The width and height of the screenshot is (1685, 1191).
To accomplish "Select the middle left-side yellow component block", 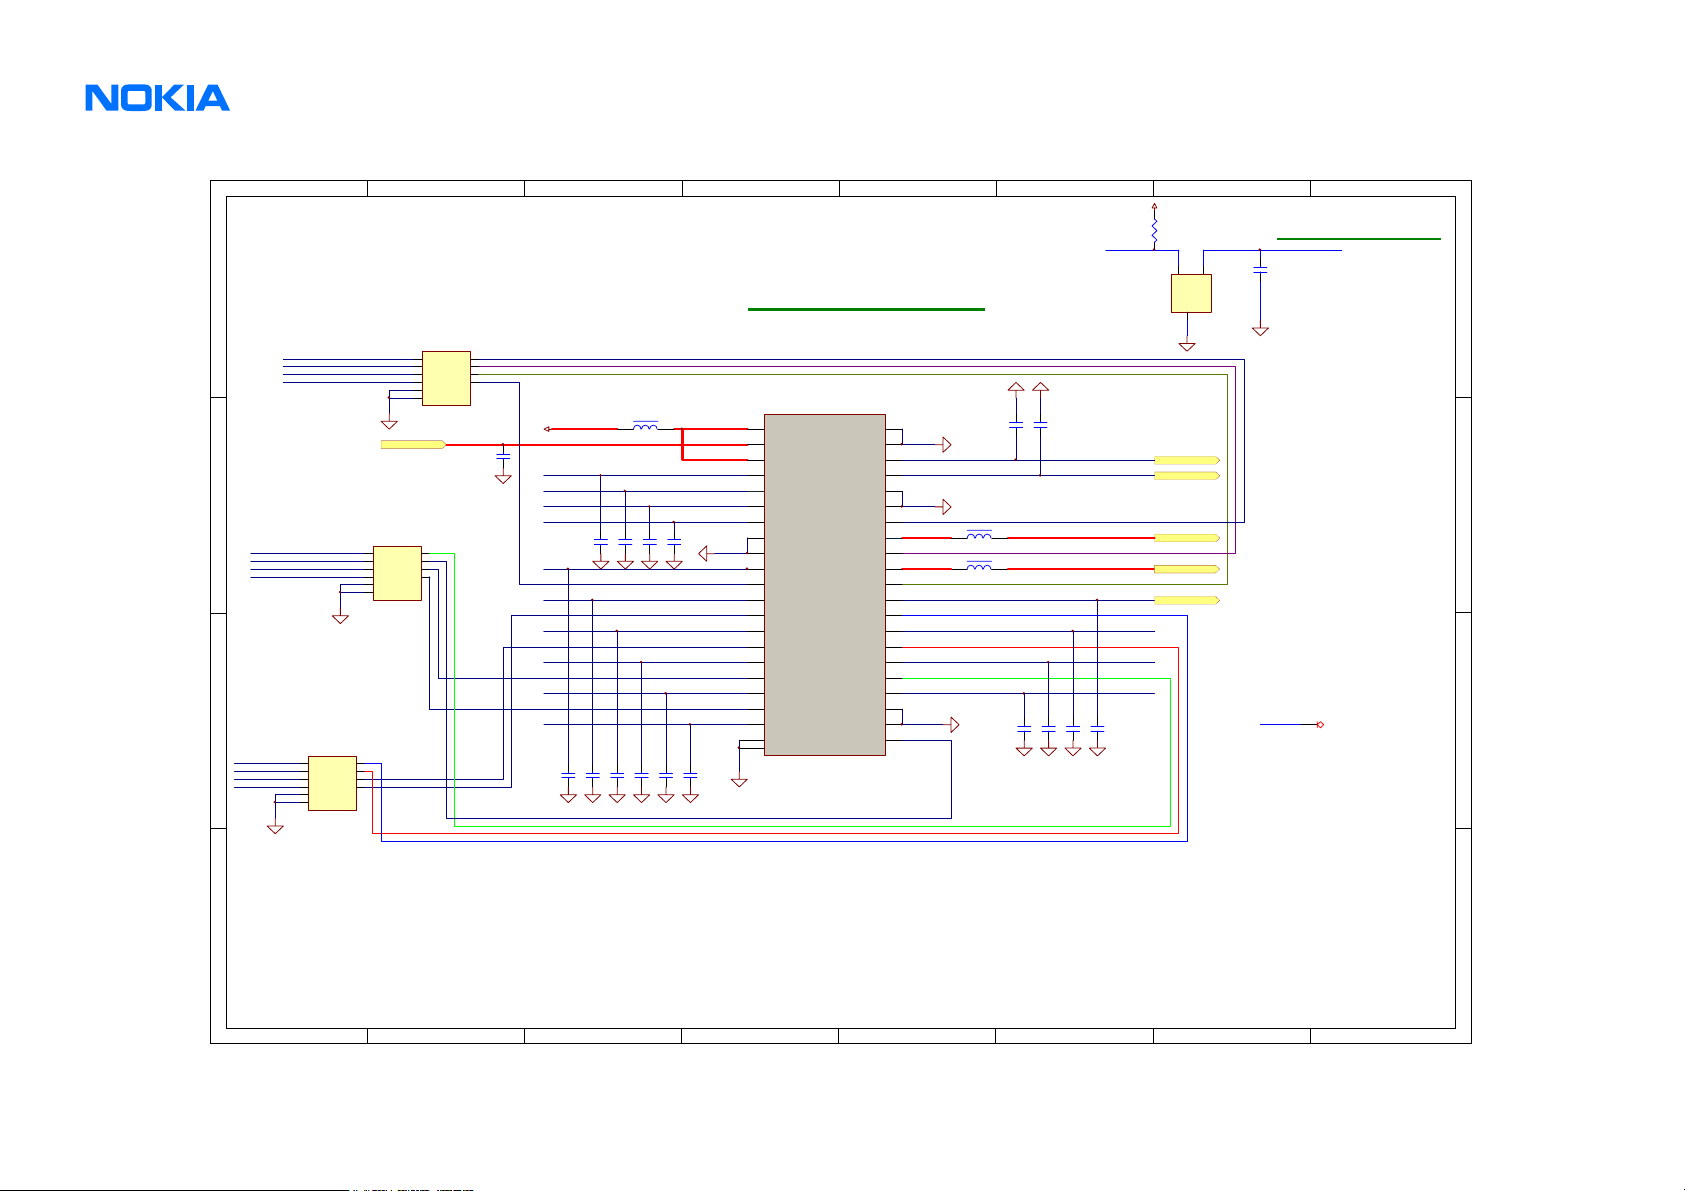I will click(x=397, y=573).
